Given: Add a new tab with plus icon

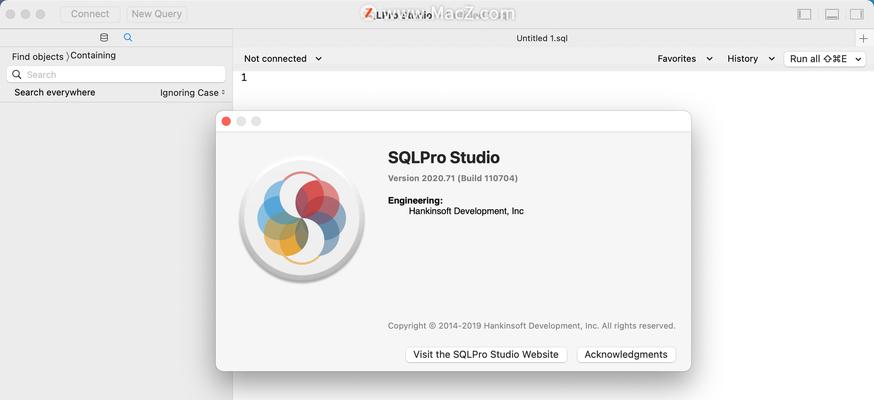Looking at the screenshot, I should click(863, 38).
